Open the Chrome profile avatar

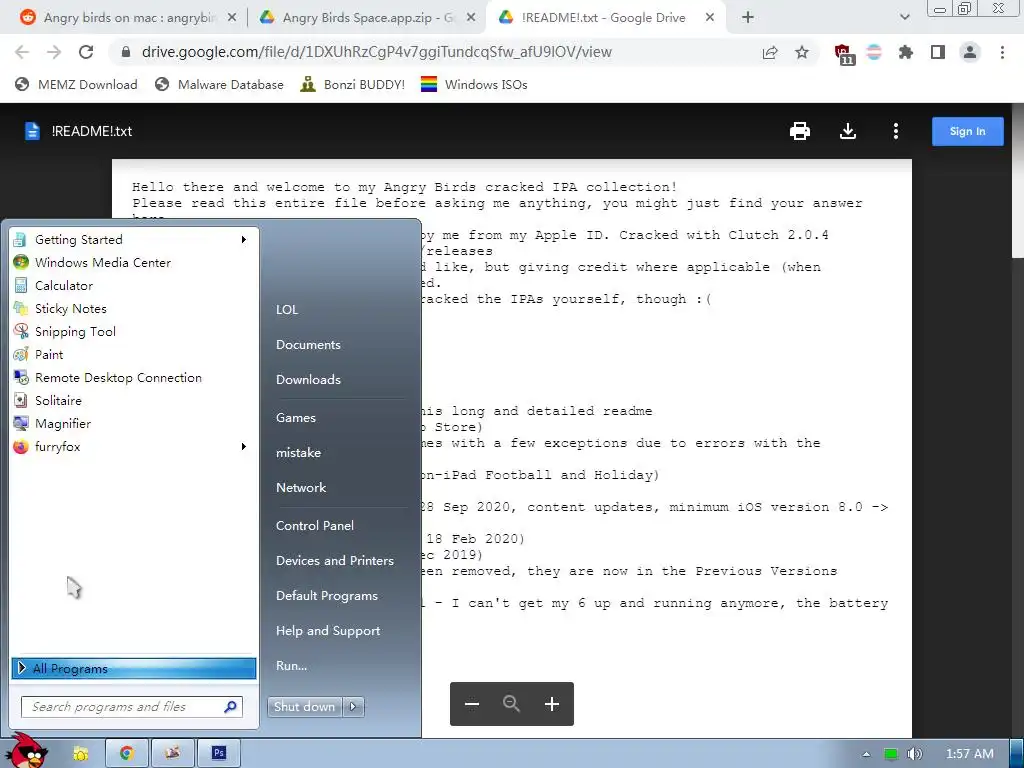970,52
